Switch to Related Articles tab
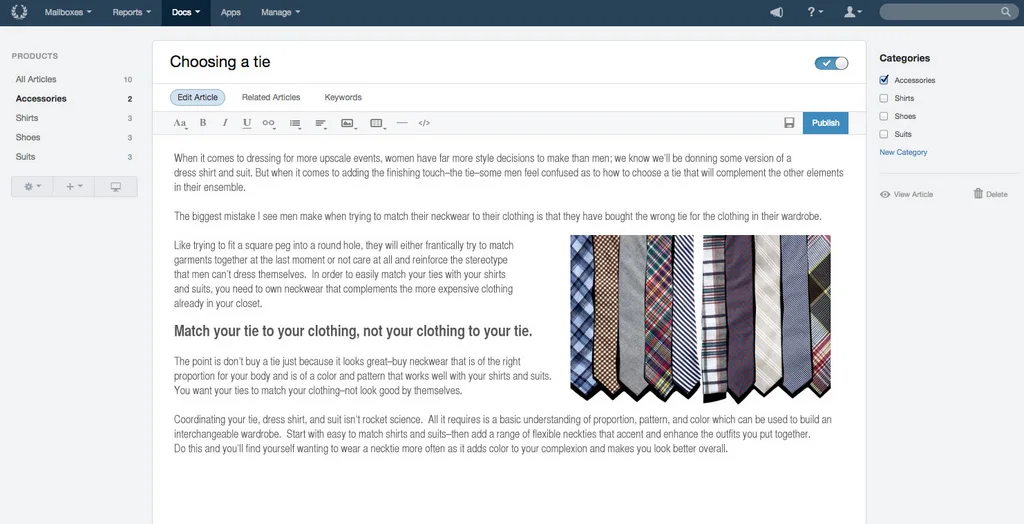Image resolution: width=1024 pixels, height=524 pixels. point(271,97)
